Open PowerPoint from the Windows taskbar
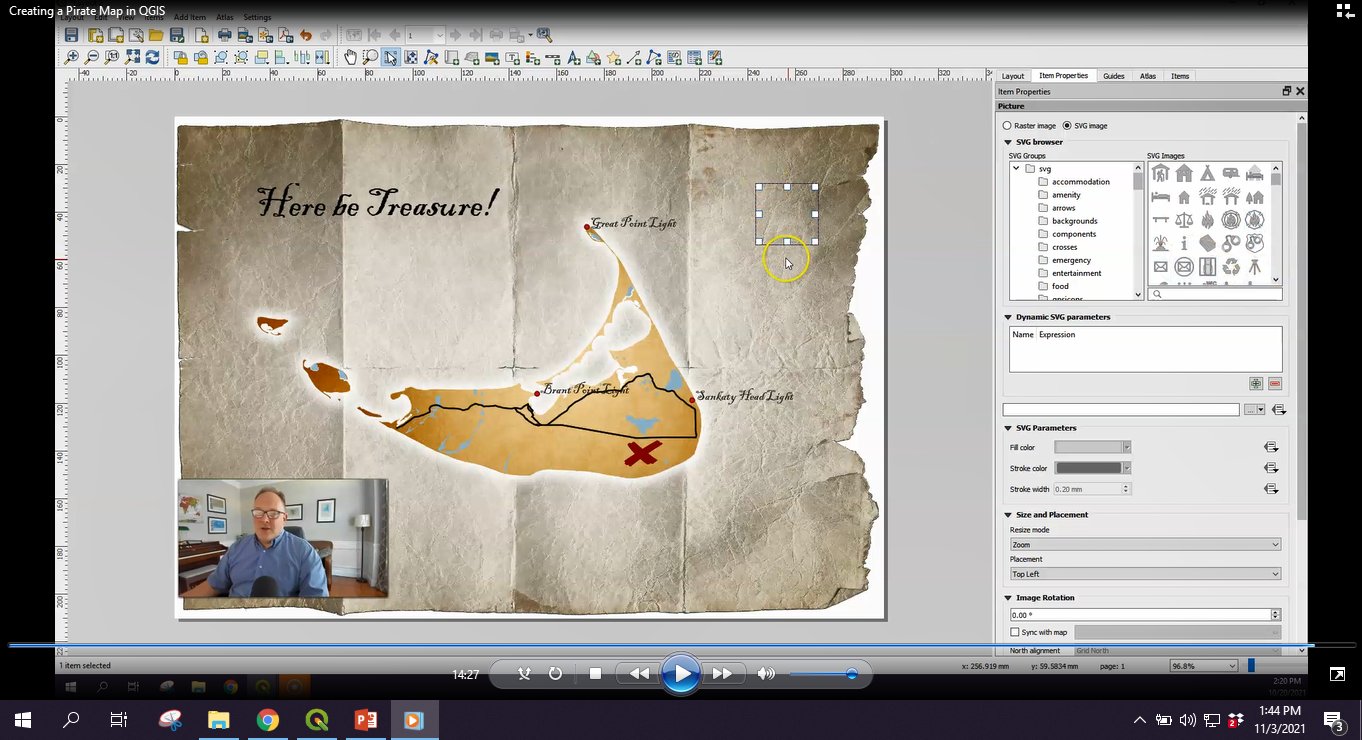This screenshot has width=1362, height=740. tap(364, 719)
